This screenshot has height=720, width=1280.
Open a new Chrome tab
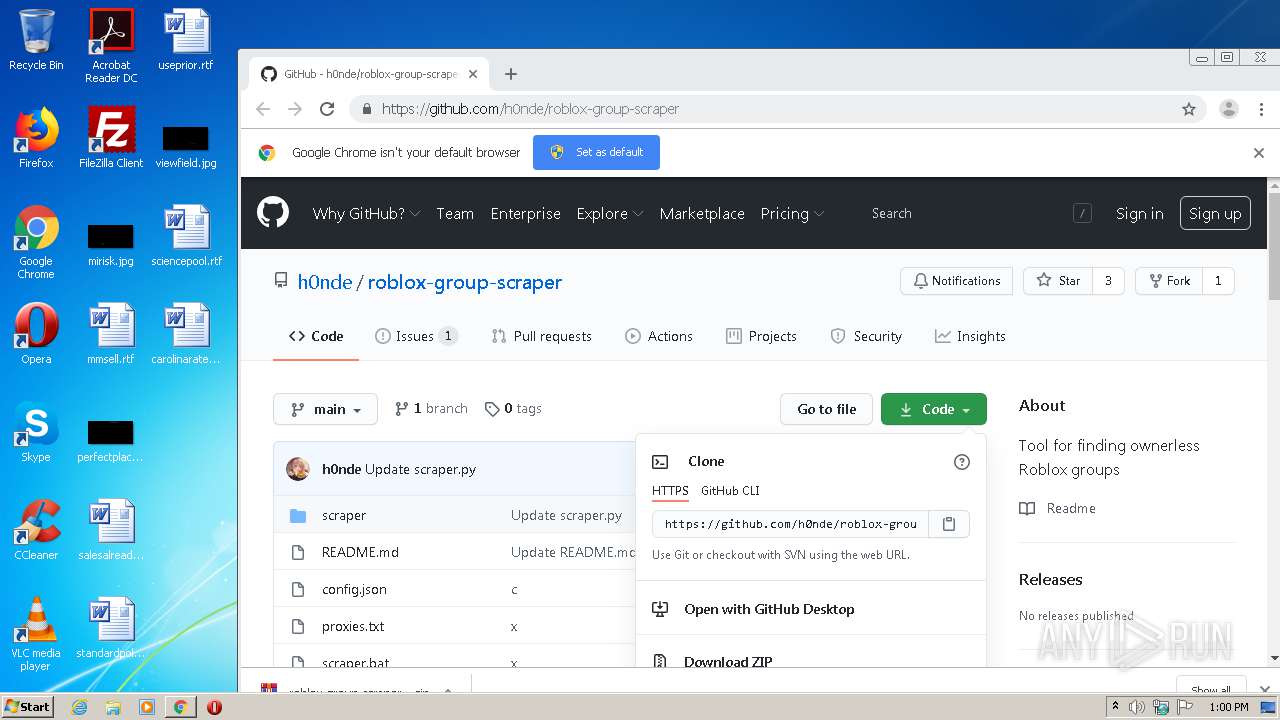coord(511,74)
